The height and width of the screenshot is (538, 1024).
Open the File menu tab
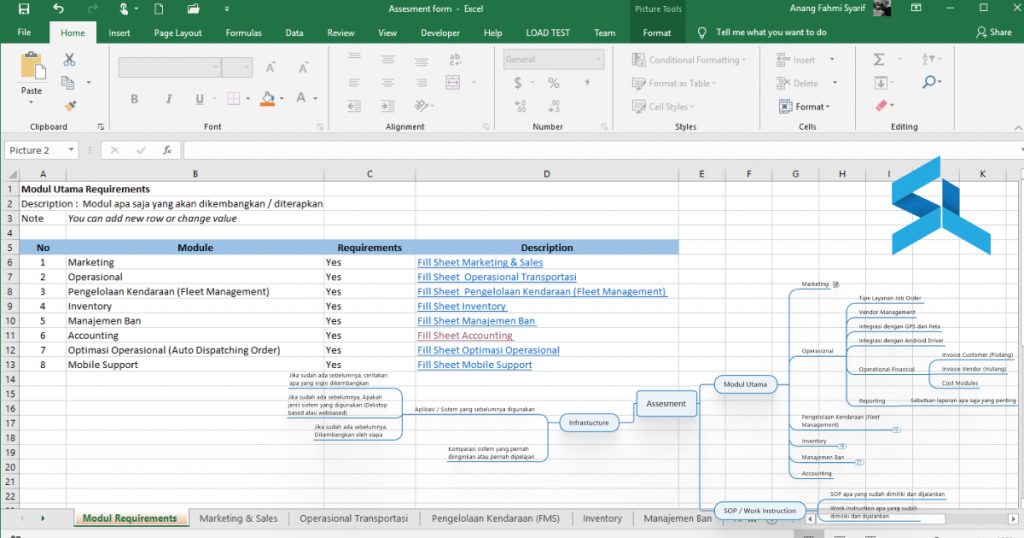[24, 32]
